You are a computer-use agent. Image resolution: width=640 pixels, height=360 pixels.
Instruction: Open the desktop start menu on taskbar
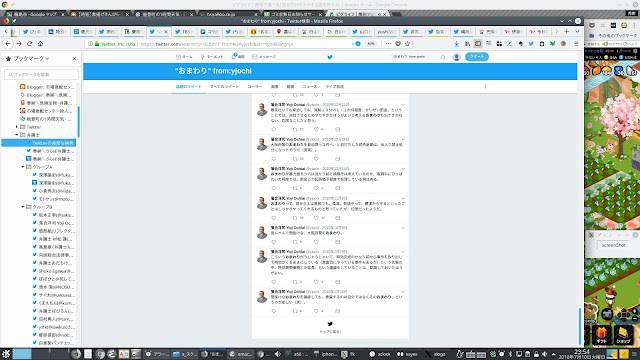coord(6,354)
